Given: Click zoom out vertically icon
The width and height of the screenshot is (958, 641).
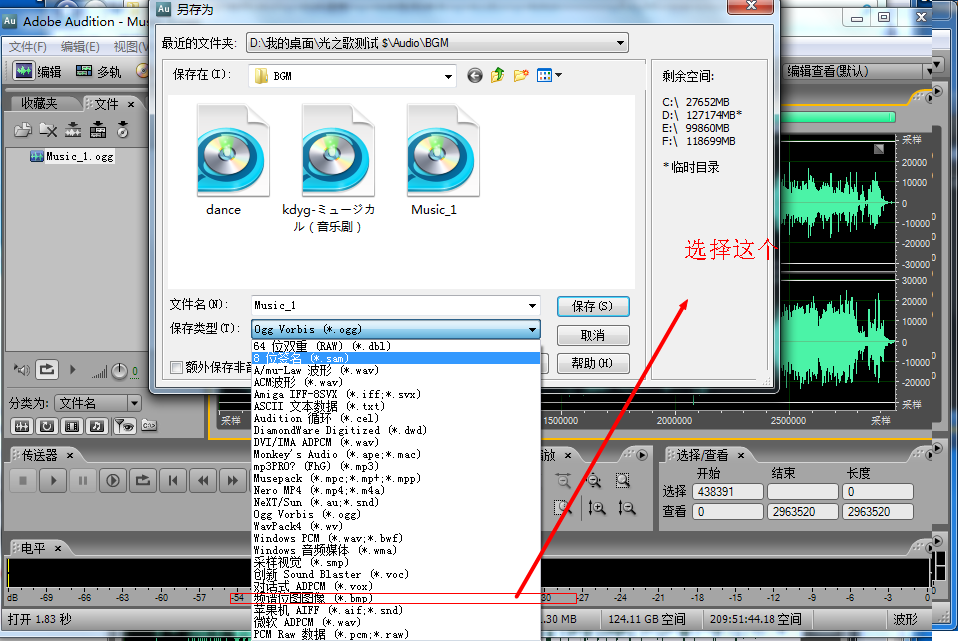Looking at the screenshot, I should click(x=626, y=507).
